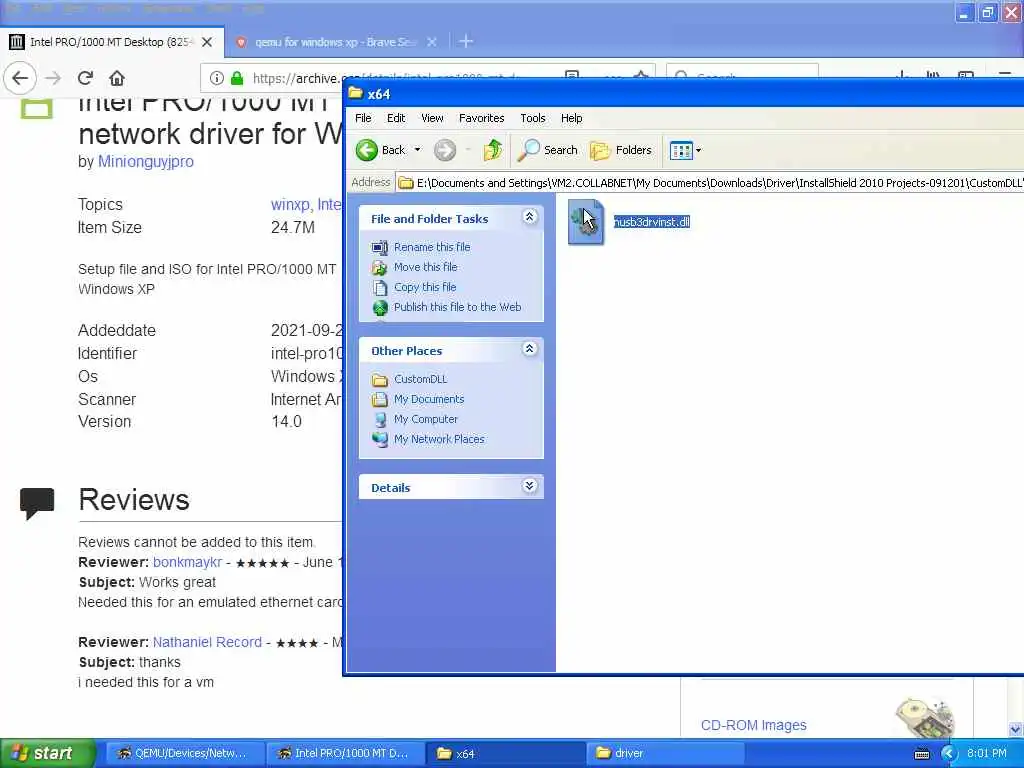Open a new browser tab with plus button
Screen dimensions: 1024x768
coord(466,42)
